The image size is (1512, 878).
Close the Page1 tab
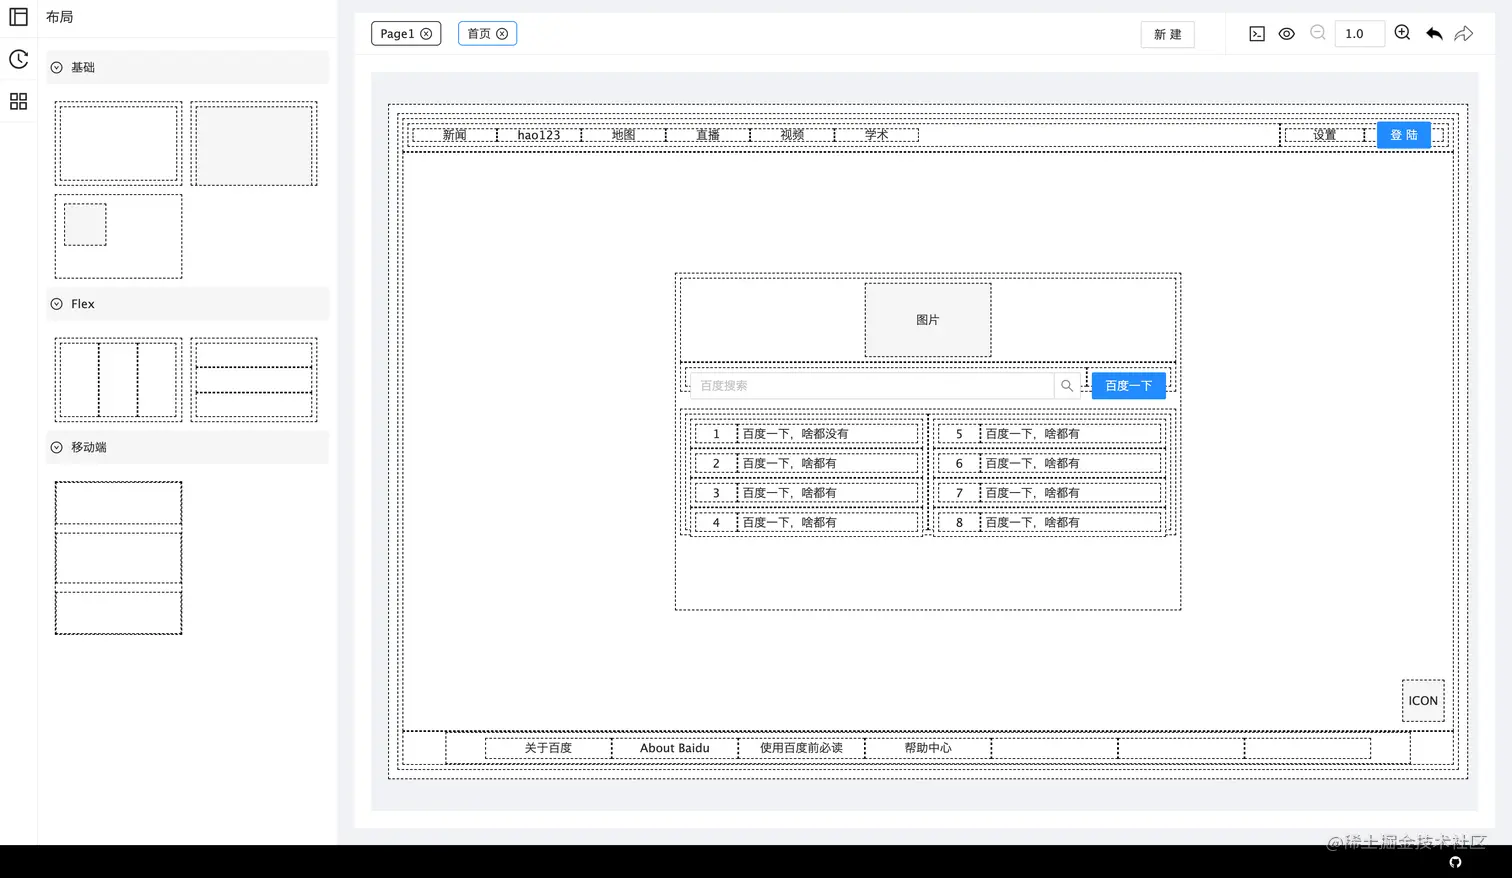[426, 34]
